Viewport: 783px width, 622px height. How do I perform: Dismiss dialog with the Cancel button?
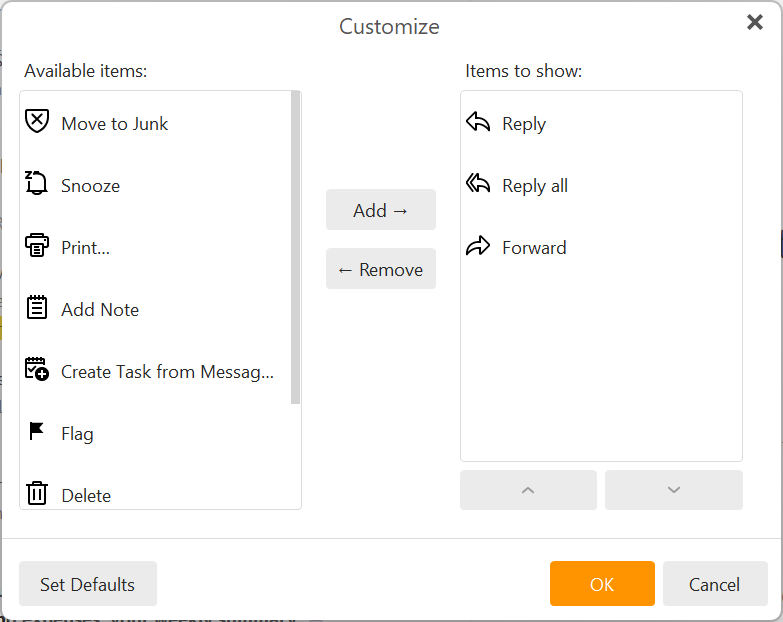click(715, 584)
